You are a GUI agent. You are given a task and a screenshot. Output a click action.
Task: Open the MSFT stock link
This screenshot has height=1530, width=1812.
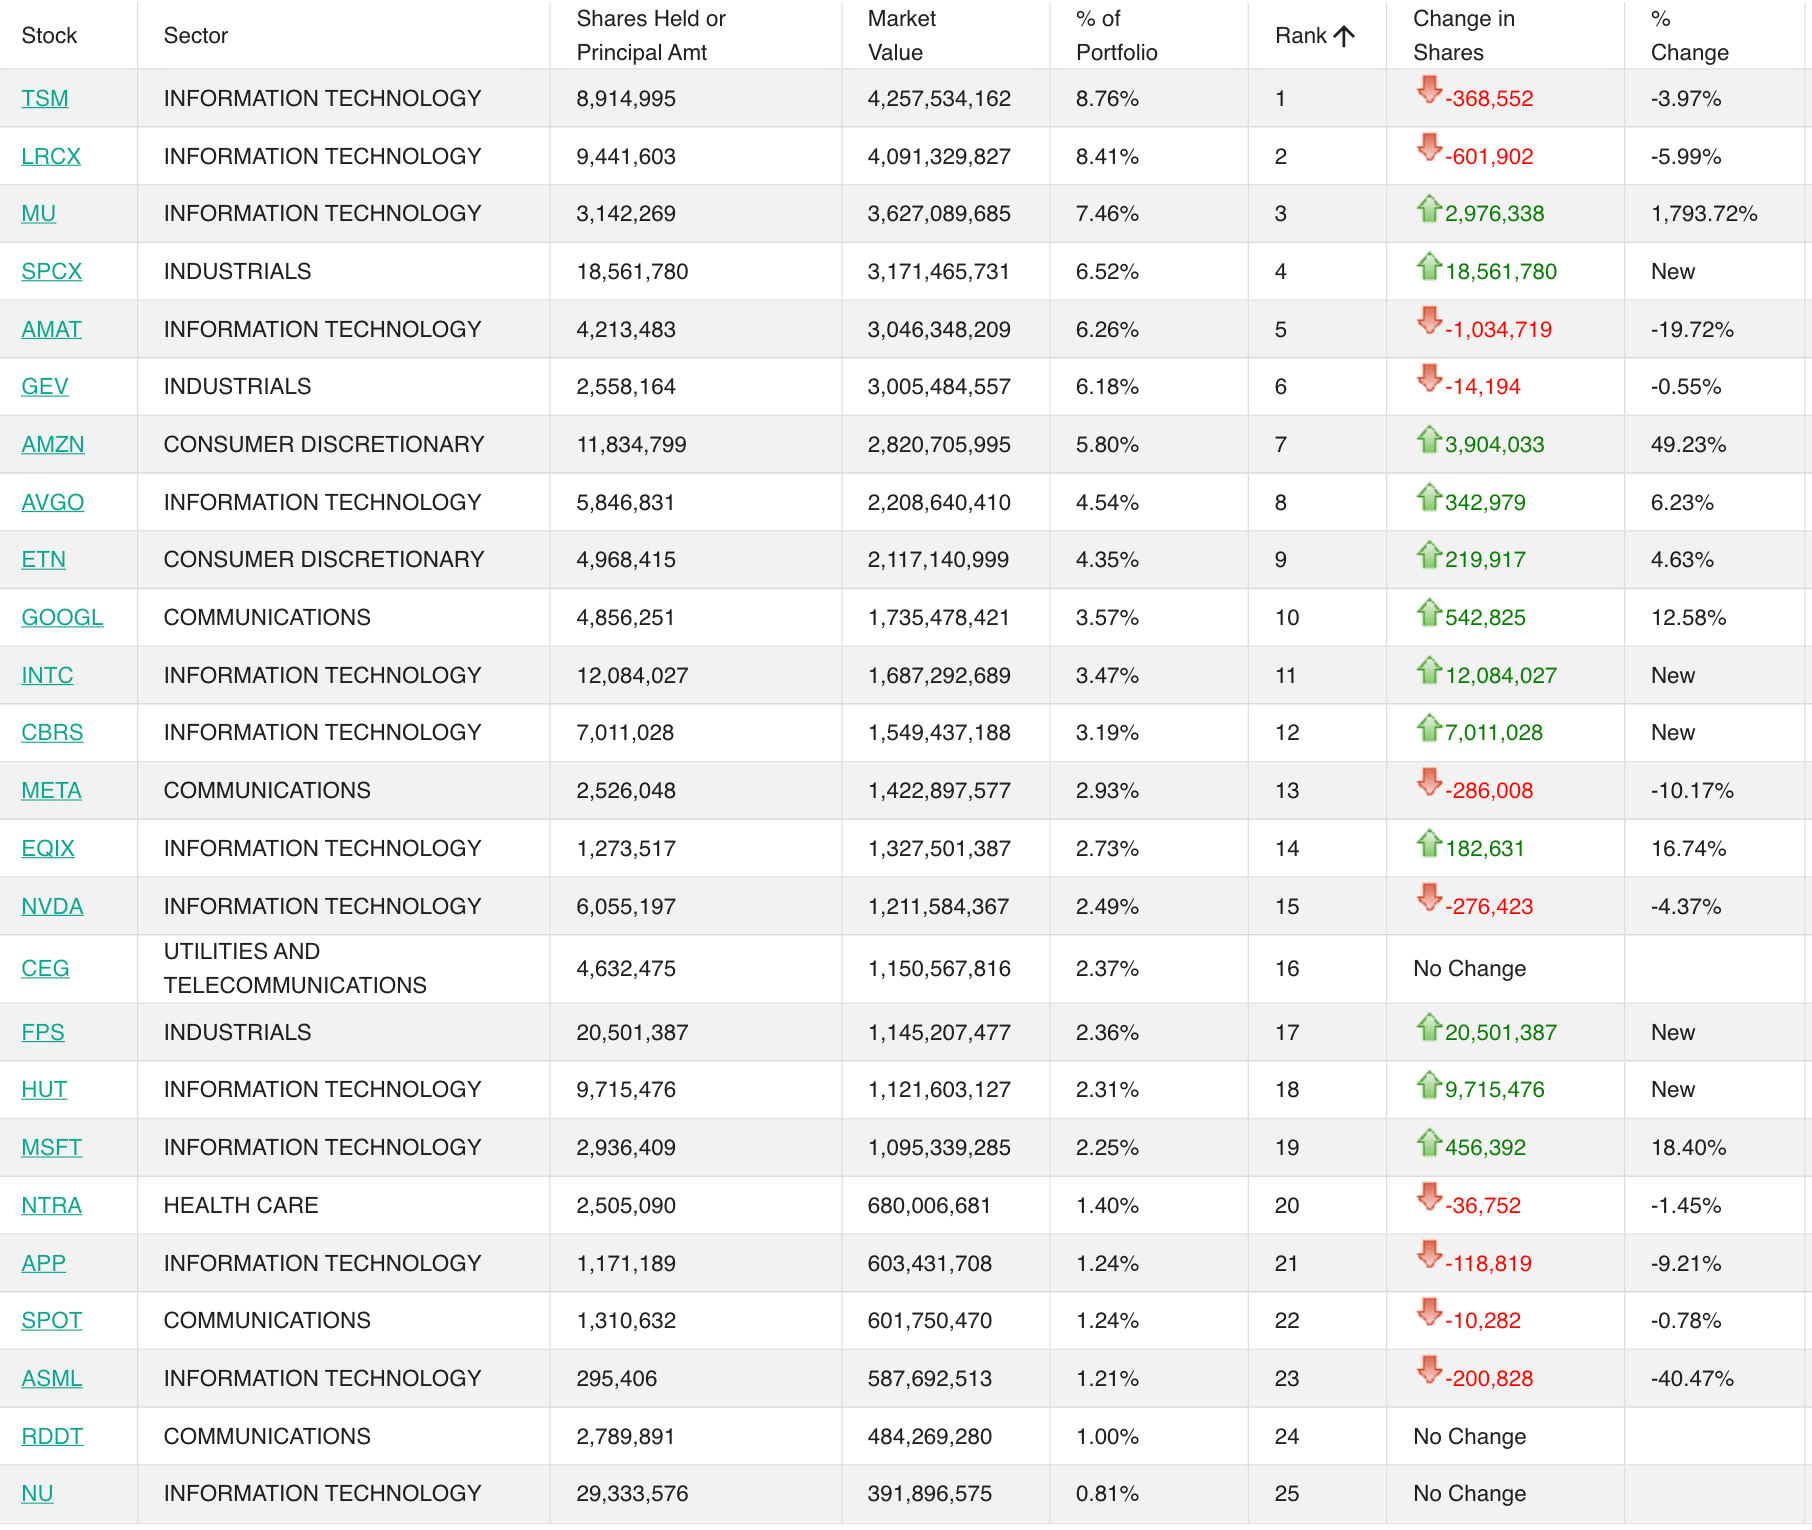click(52, 1148)
